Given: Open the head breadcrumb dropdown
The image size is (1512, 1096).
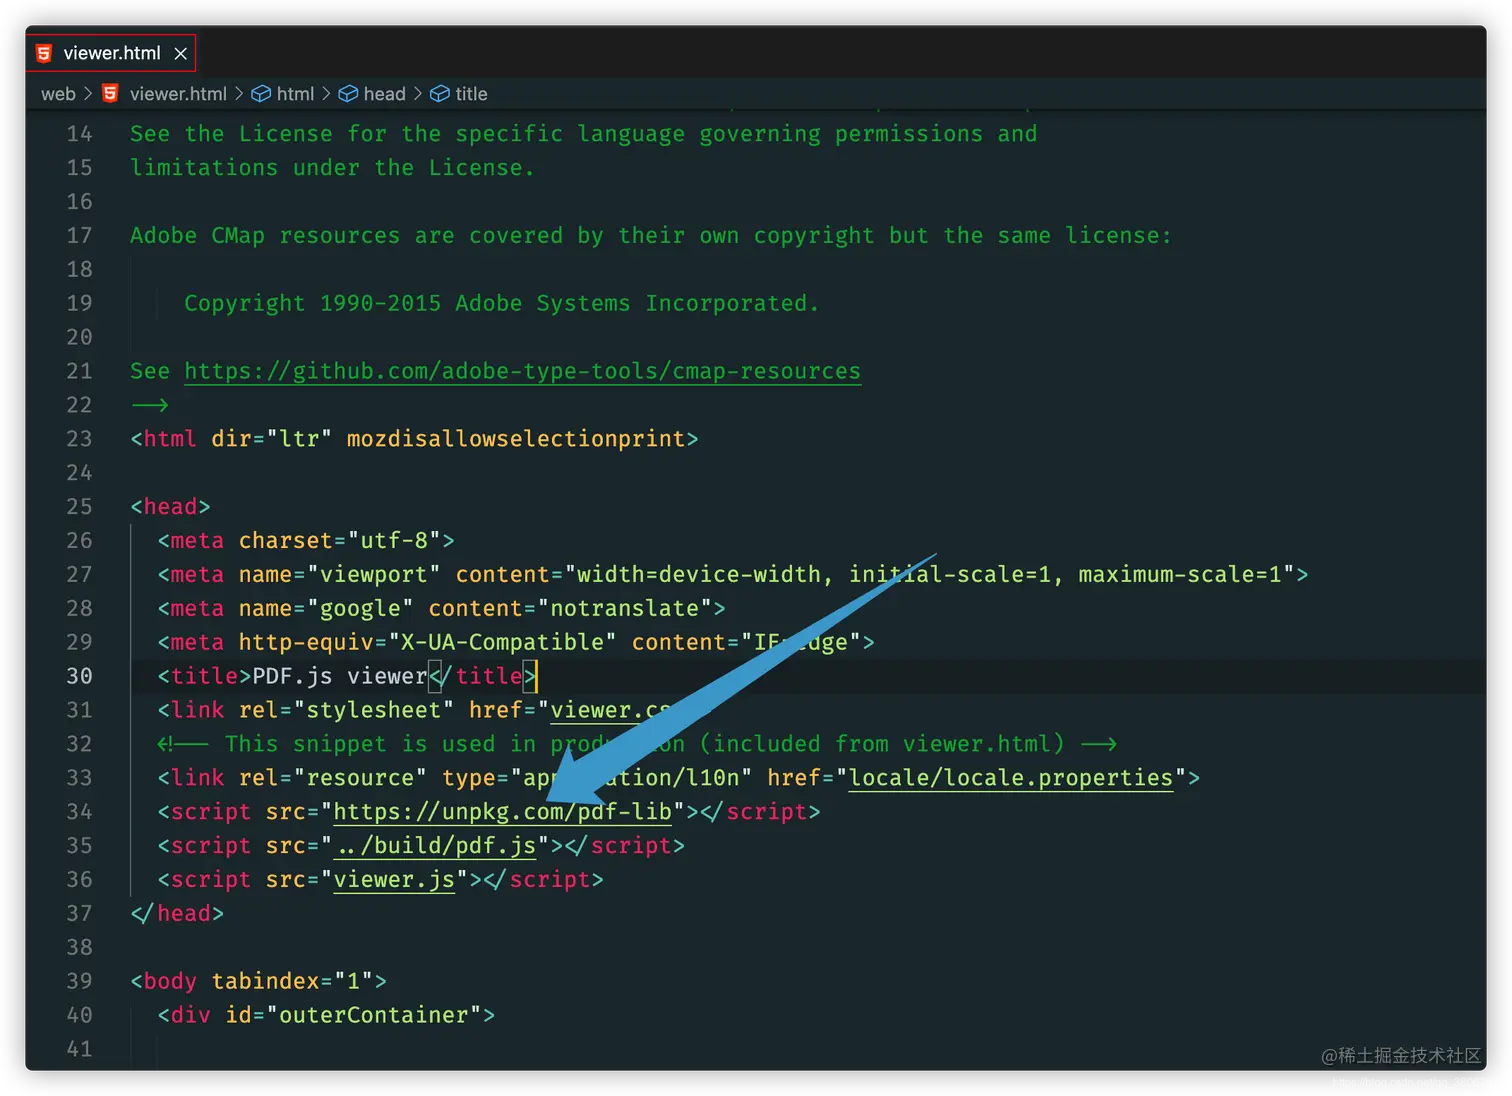Looking at the screenshot, I should 385,93.
